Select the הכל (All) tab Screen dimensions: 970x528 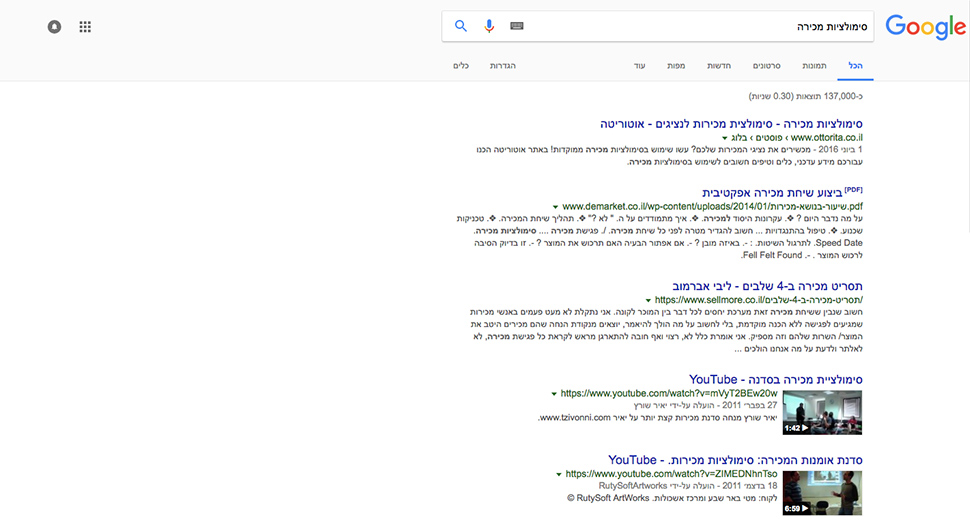click(856, 66)
